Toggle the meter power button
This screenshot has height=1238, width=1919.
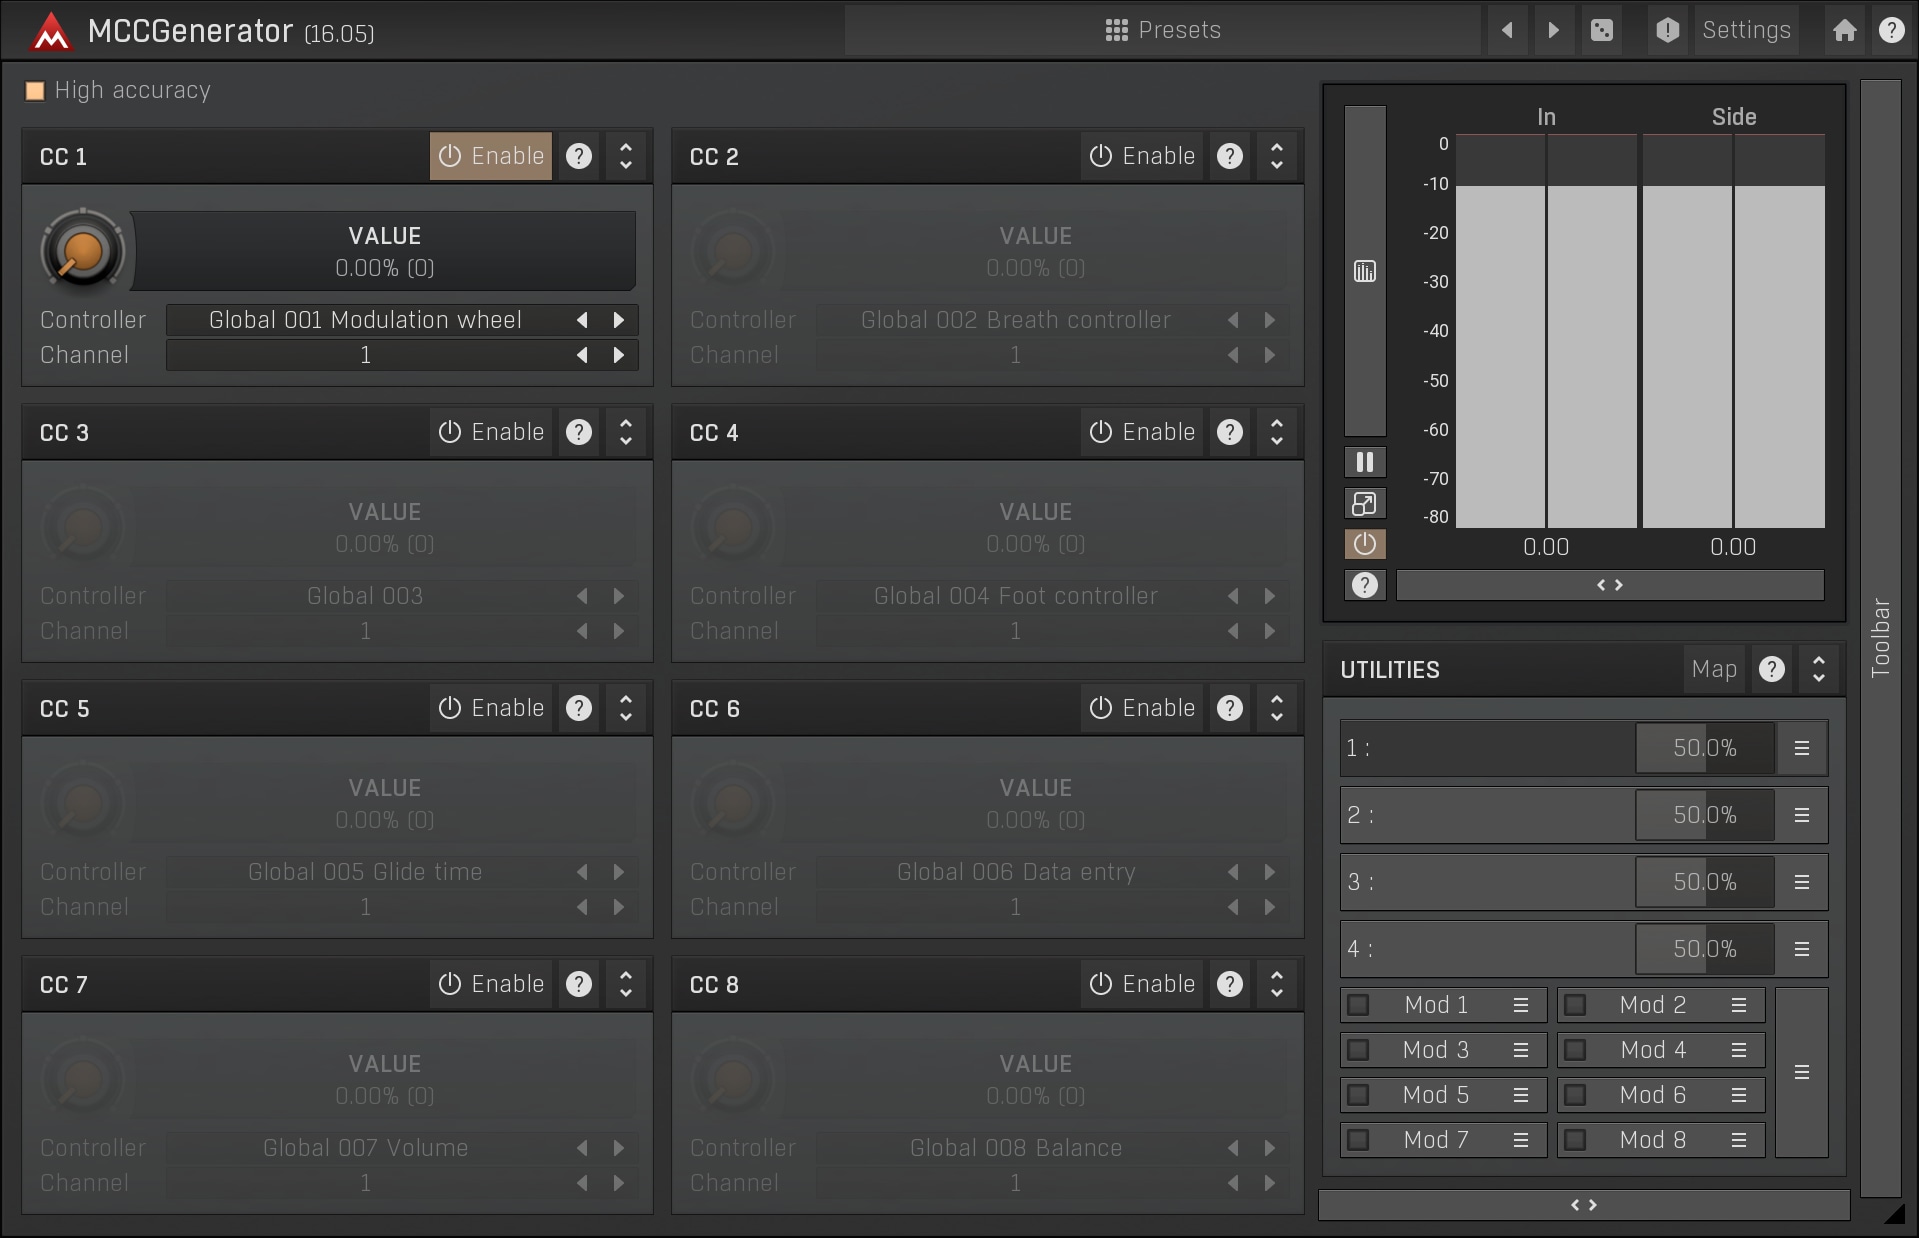click(1365, 544)
